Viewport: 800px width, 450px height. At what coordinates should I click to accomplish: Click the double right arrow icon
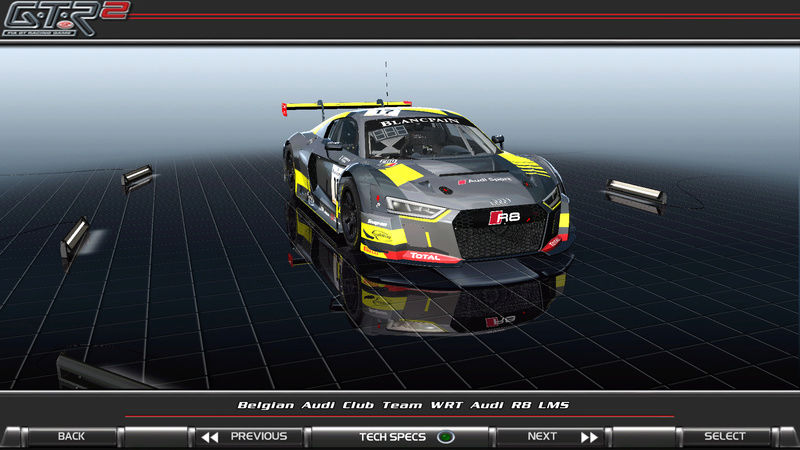tap(589, 437)
